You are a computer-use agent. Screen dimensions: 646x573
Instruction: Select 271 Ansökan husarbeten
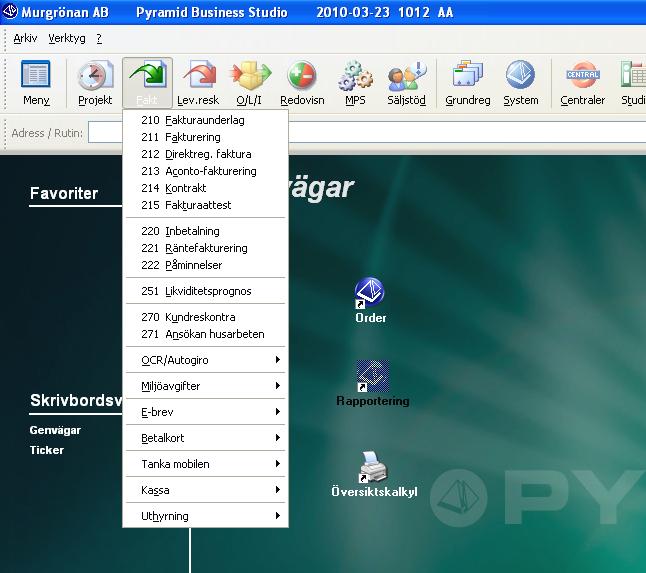[x=205, y=334]
